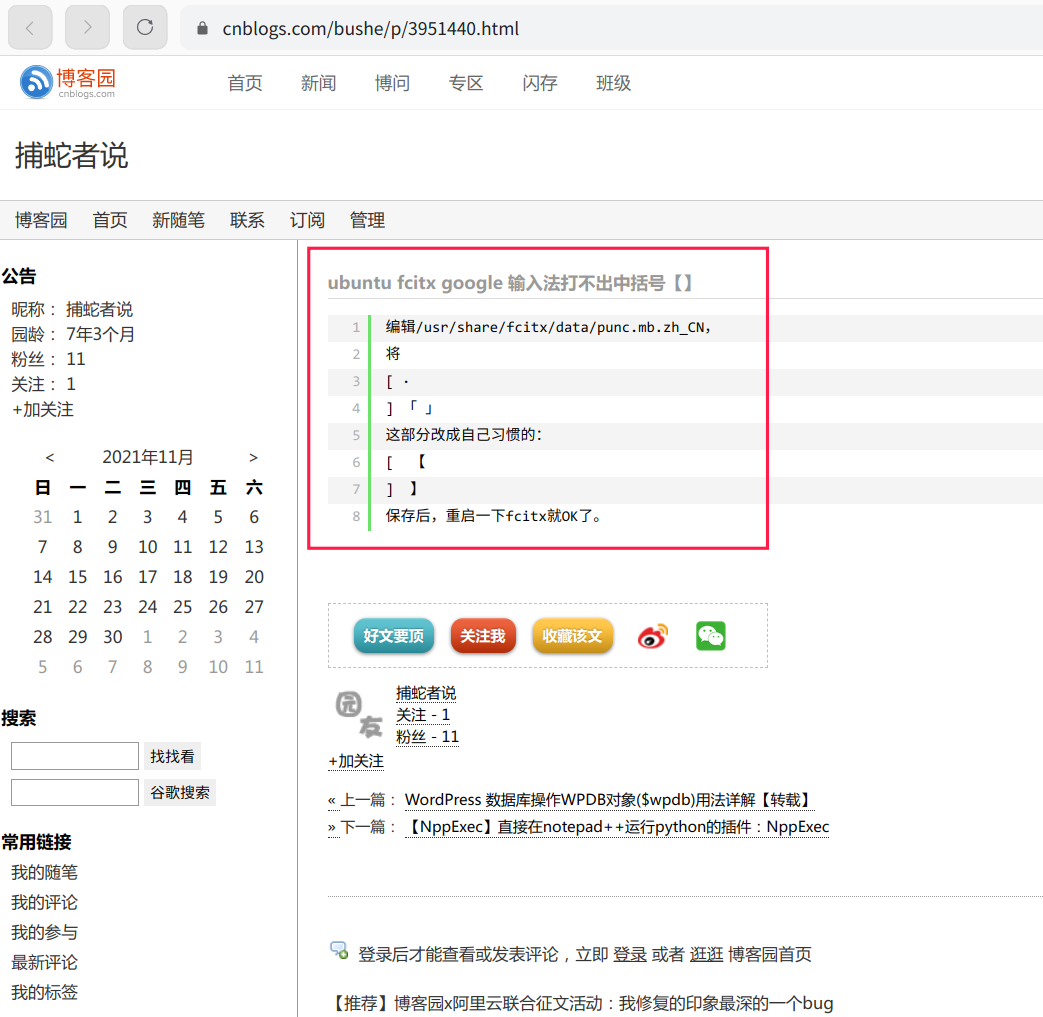The height and width of the screenshot is (1017, 1043).
Task: Open 新闻 in the top navigation
Action: click(x=319, y=83)
